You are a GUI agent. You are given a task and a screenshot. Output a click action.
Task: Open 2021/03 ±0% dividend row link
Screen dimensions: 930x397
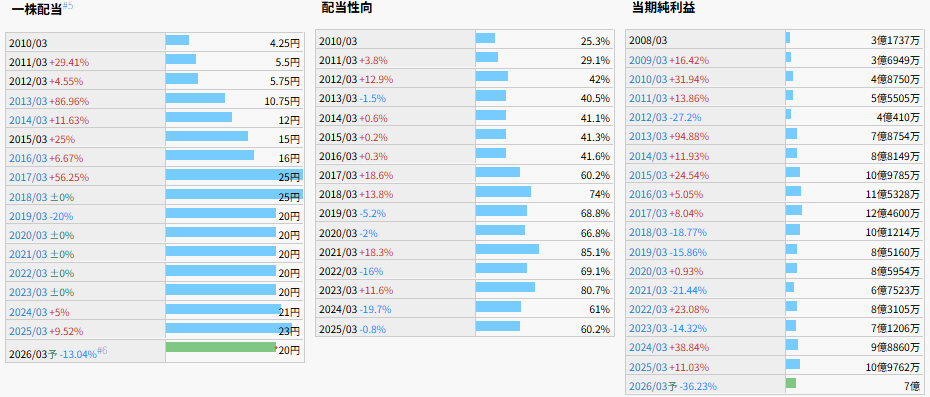pyautogui.click(x=28, y=254)
